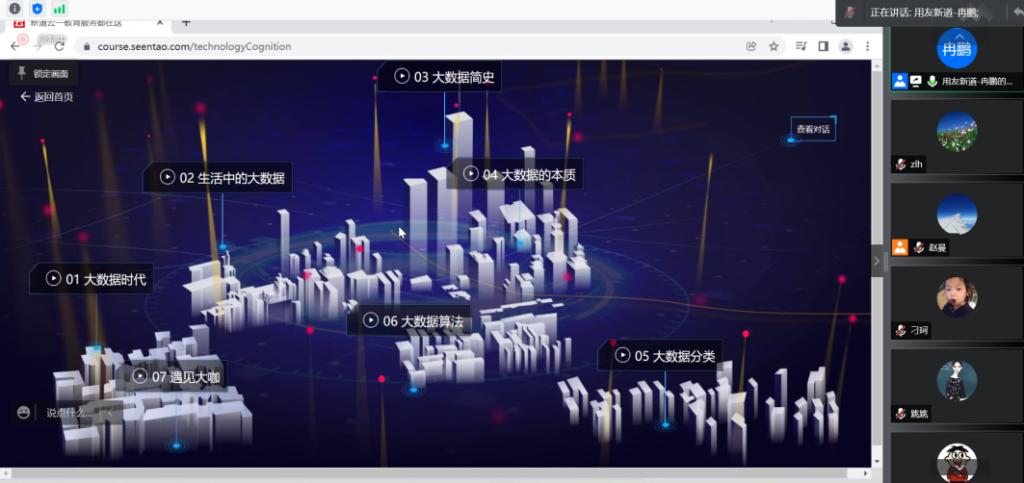This screenshot has width=1024, height=483.
Task: Open Chrome three-dot menu
Action: pyautogui.click(x=868, y=46)
